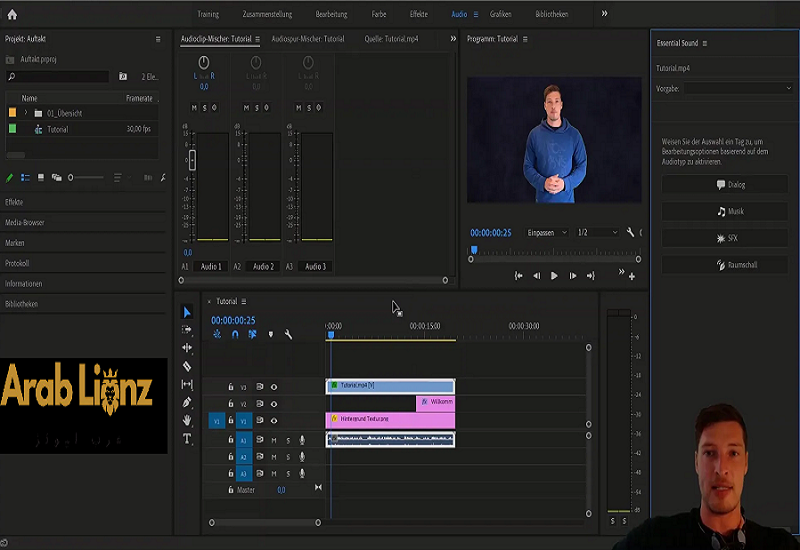Go to Out point in Program monitor
Image resolution: width=800 pixels, height=550 pixels.
[x=591, y=276]
